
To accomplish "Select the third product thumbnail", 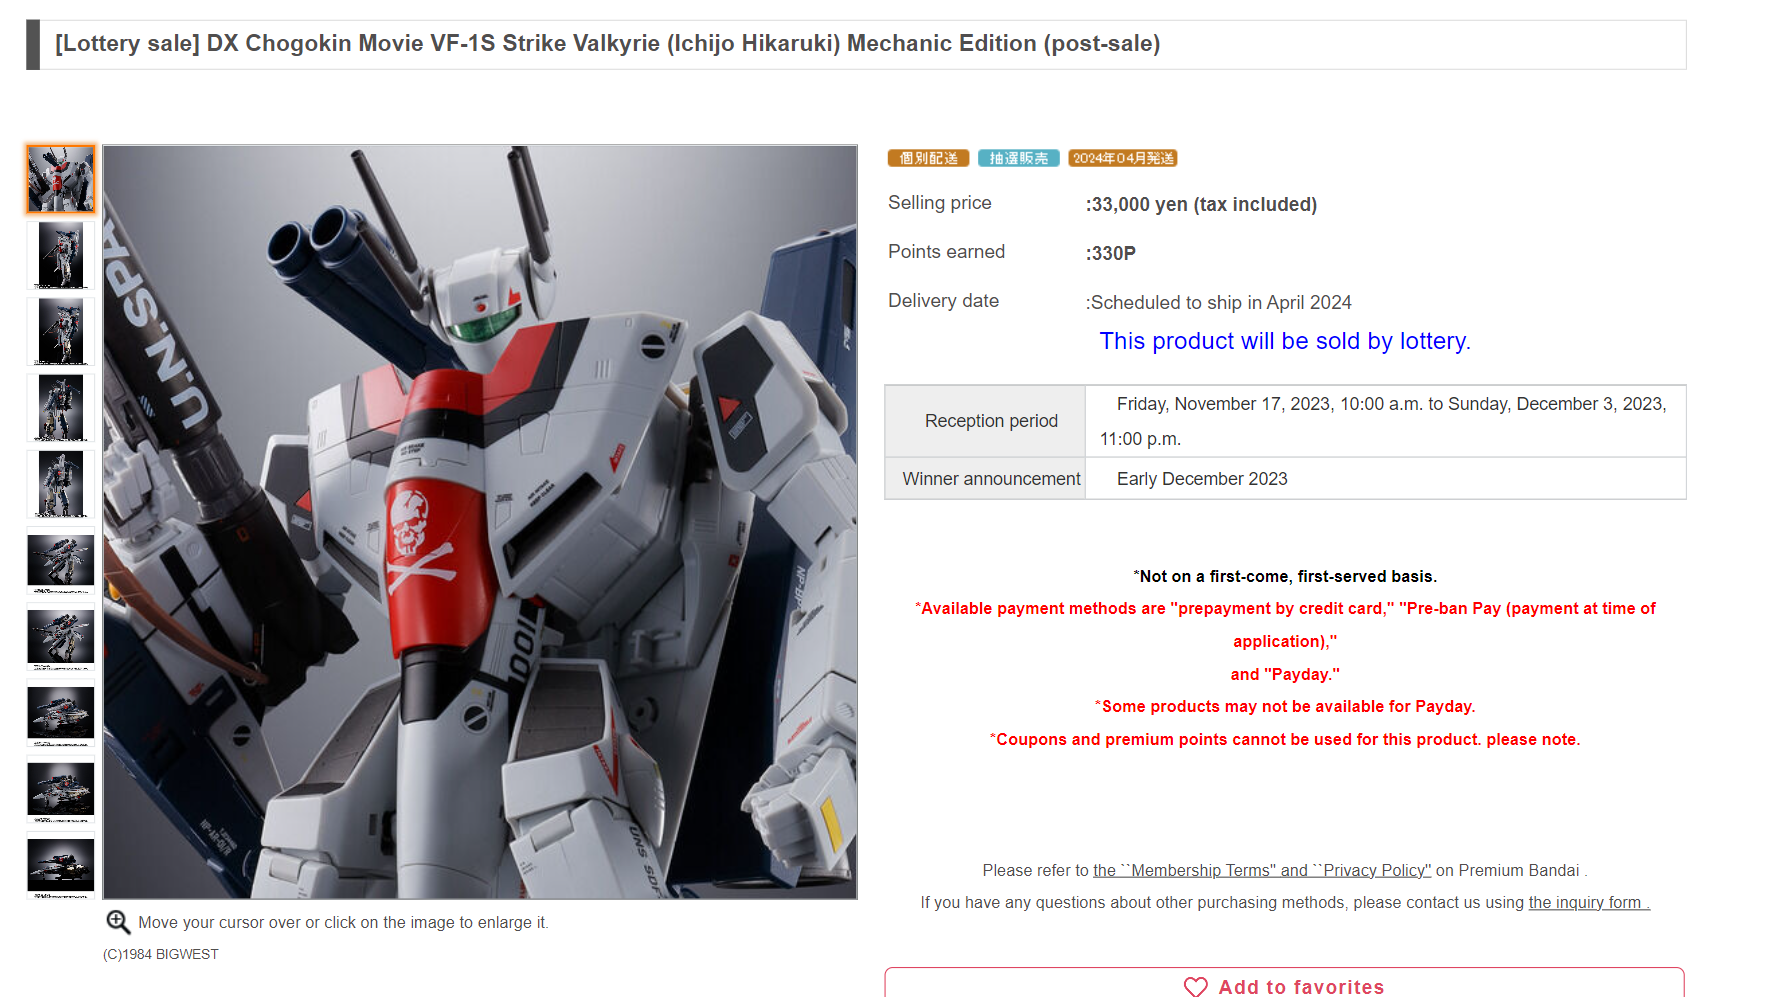I will coord(61,331).
